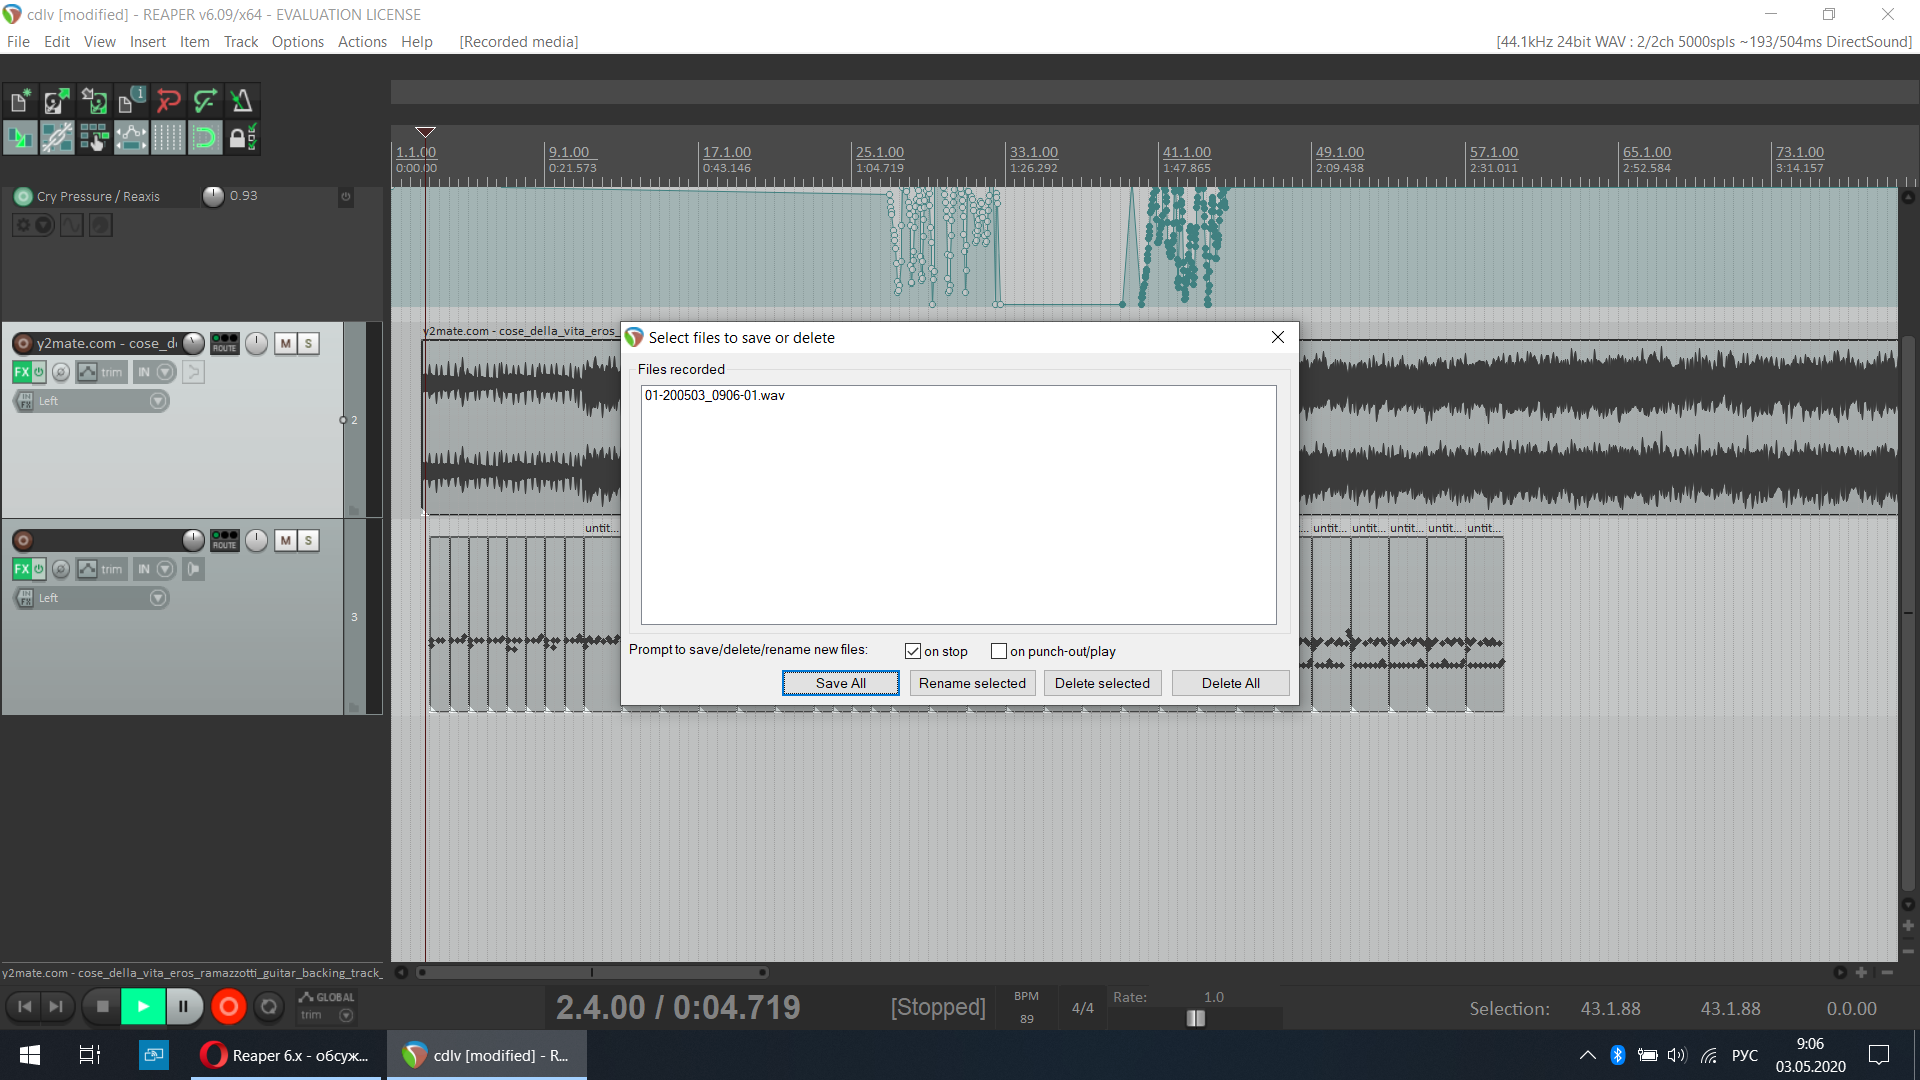Image resolution: width=1920 pixels, height=1080 pixels.
Task: Mute the y2mate.com track
Action: tap(286, 344)
